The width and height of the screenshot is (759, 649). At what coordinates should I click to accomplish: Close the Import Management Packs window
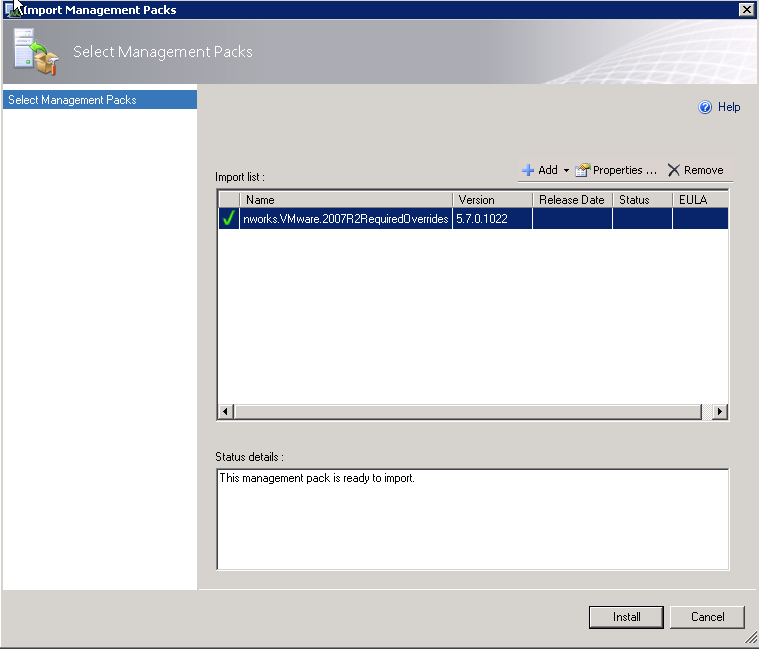point(746,9)
